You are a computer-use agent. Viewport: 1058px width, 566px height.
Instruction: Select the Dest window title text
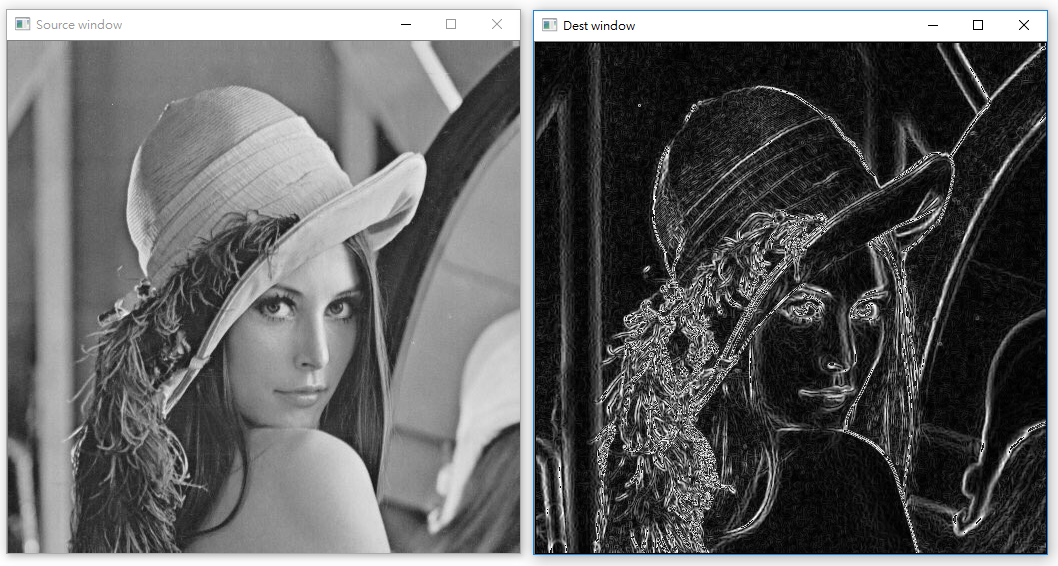(599, 26)
